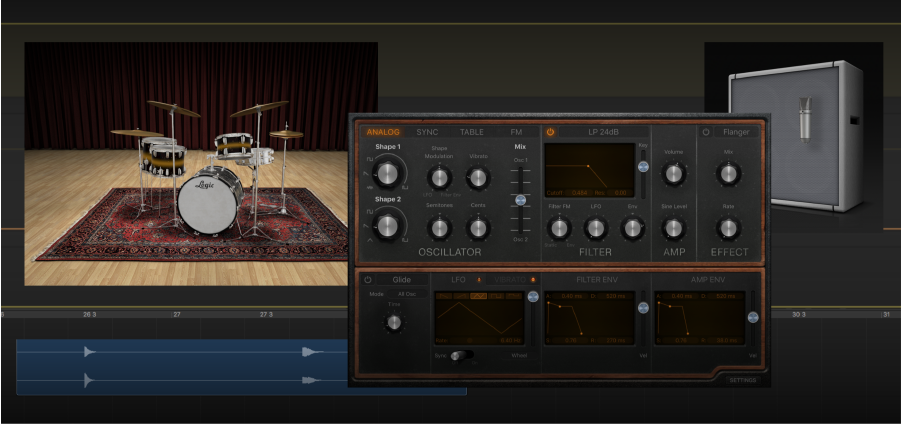This screenshot has width=901, height=424.
Task: Click the filter Key slider handle
Action: click(643, 164)
